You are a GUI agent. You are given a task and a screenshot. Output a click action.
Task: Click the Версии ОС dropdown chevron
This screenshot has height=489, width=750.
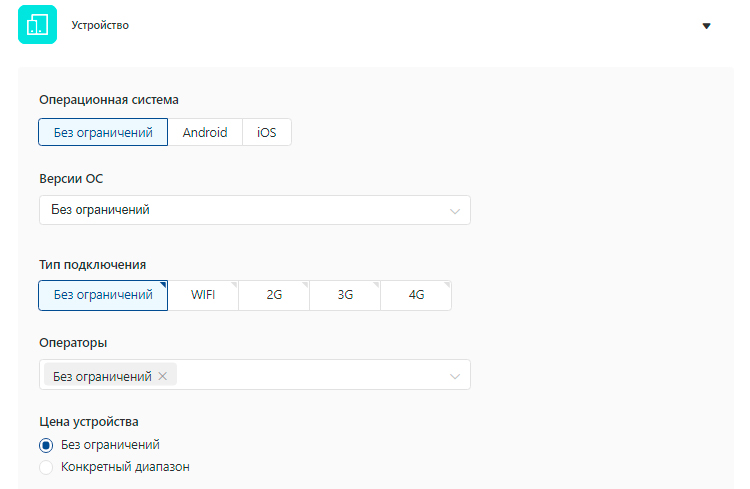(455, 211)
